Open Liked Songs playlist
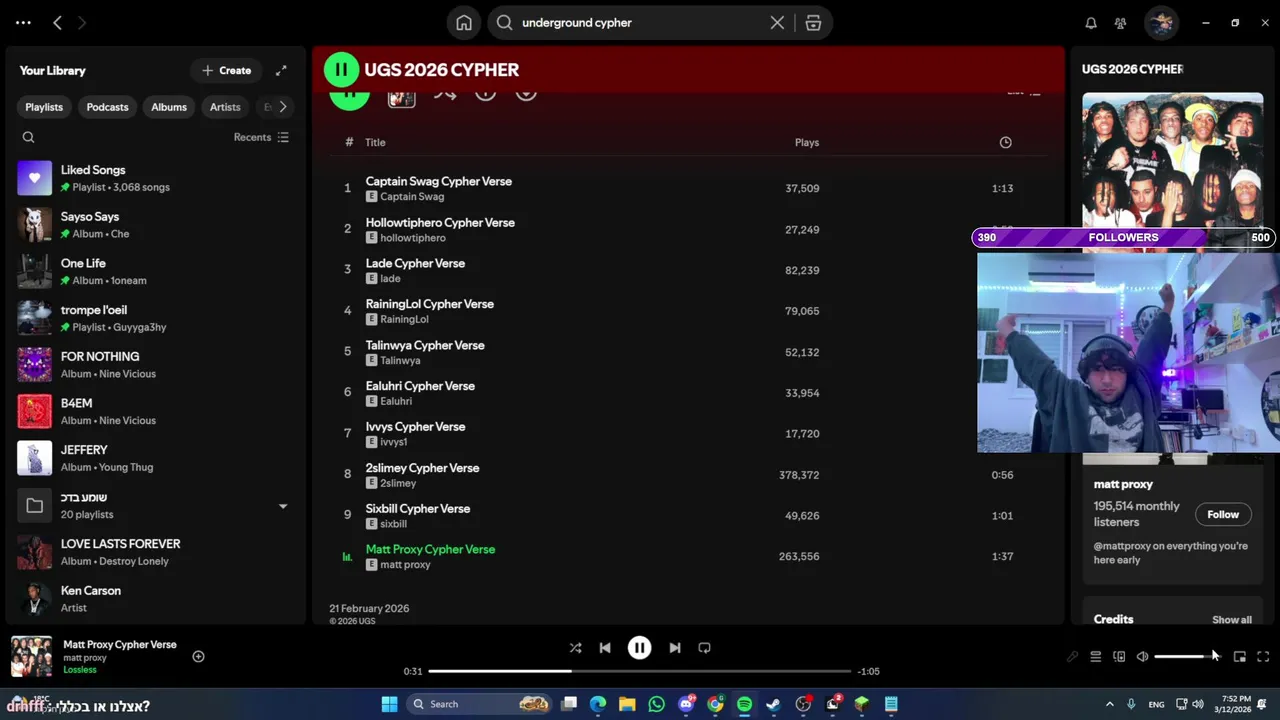 (155, 178)
